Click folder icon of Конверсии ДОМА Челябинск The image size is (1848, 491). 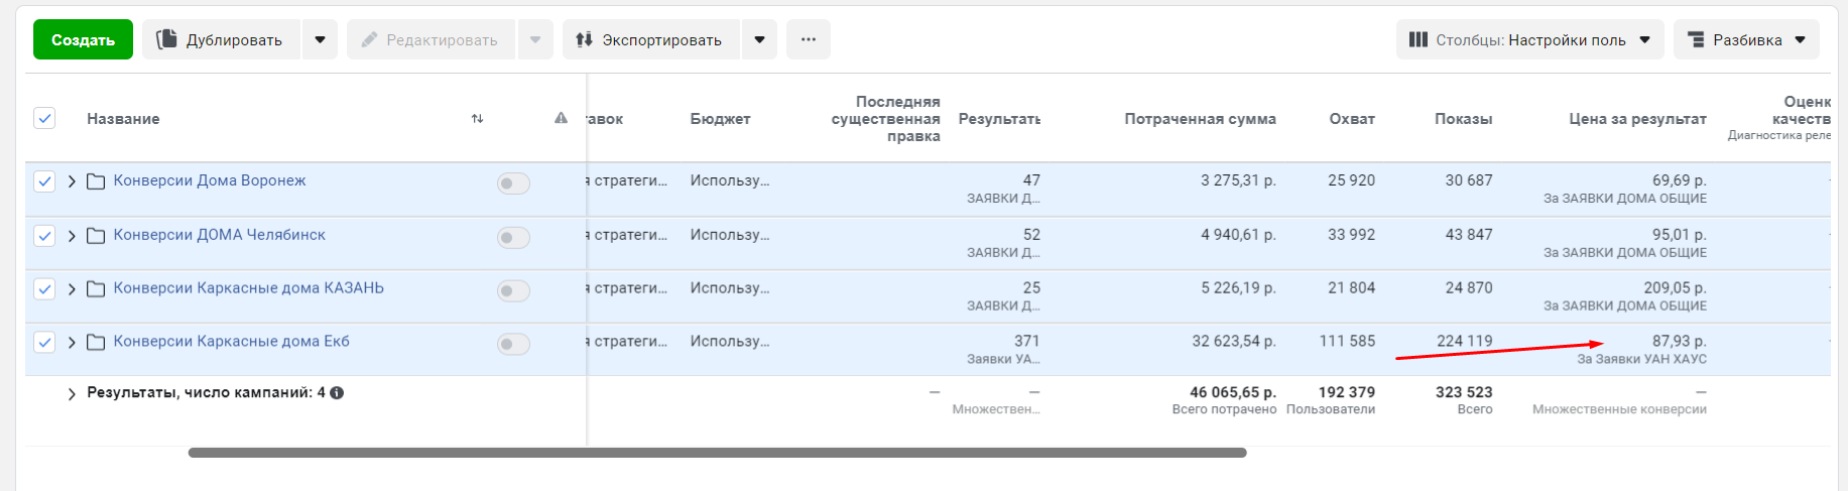pos(96,236)
